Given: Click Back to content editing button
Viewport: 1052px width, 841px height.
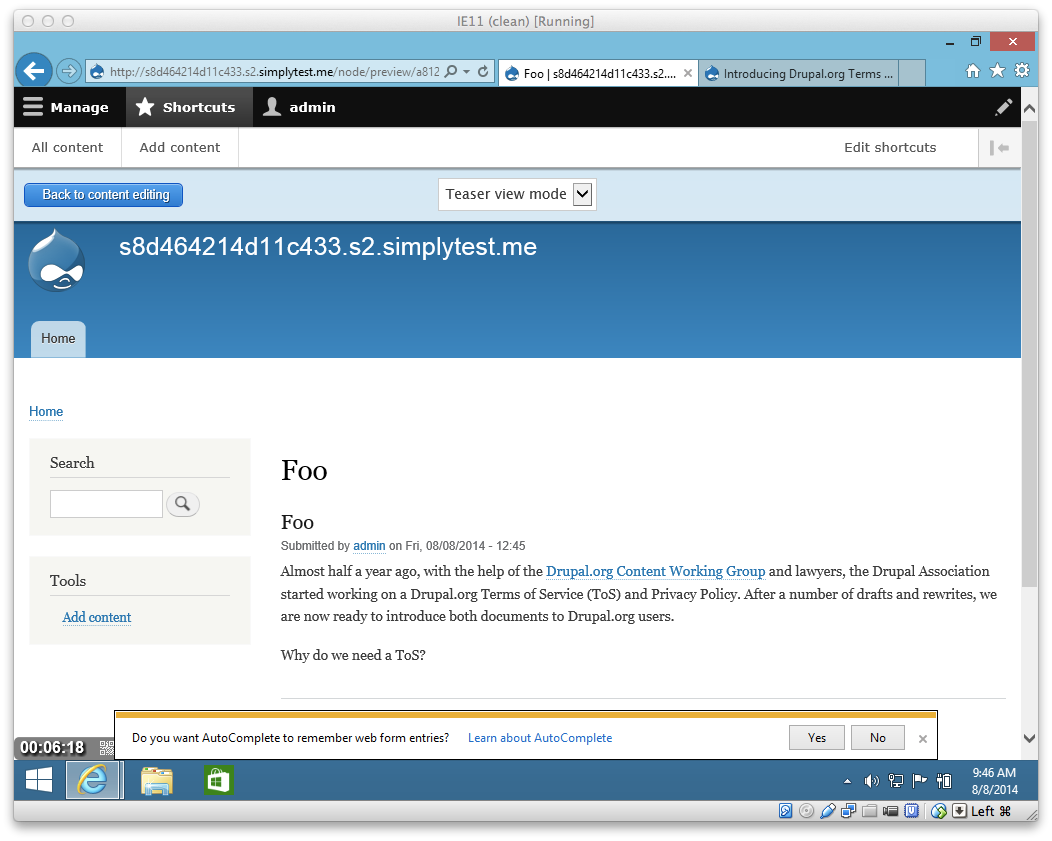Looking at the screenshot, I should [x=104, y=194].
